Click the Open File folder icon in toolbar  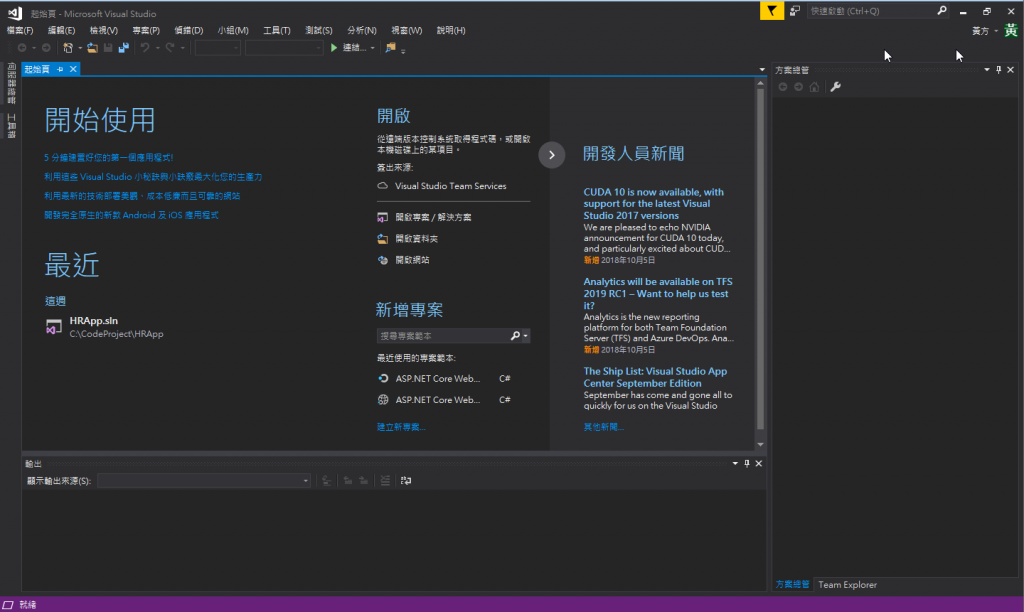click(92, 48)
